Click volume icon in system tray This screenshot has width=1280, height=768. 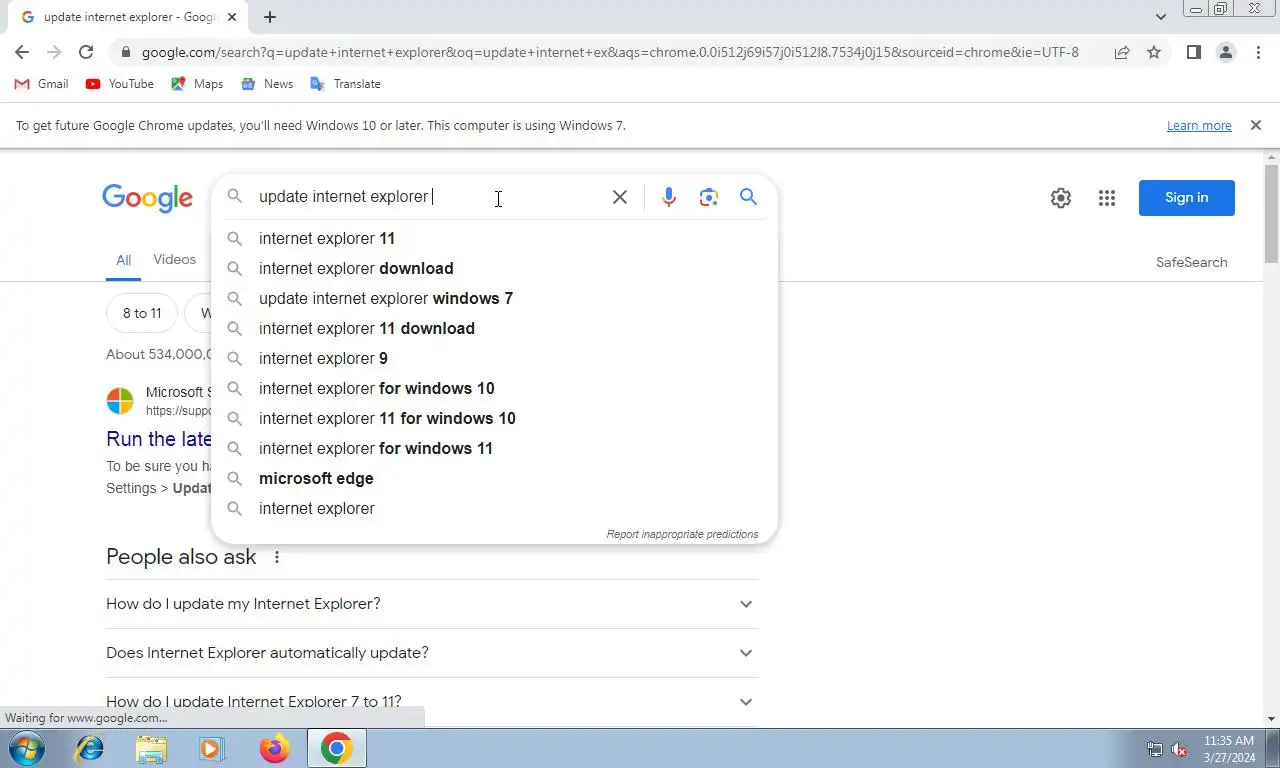coord(1179,749)
